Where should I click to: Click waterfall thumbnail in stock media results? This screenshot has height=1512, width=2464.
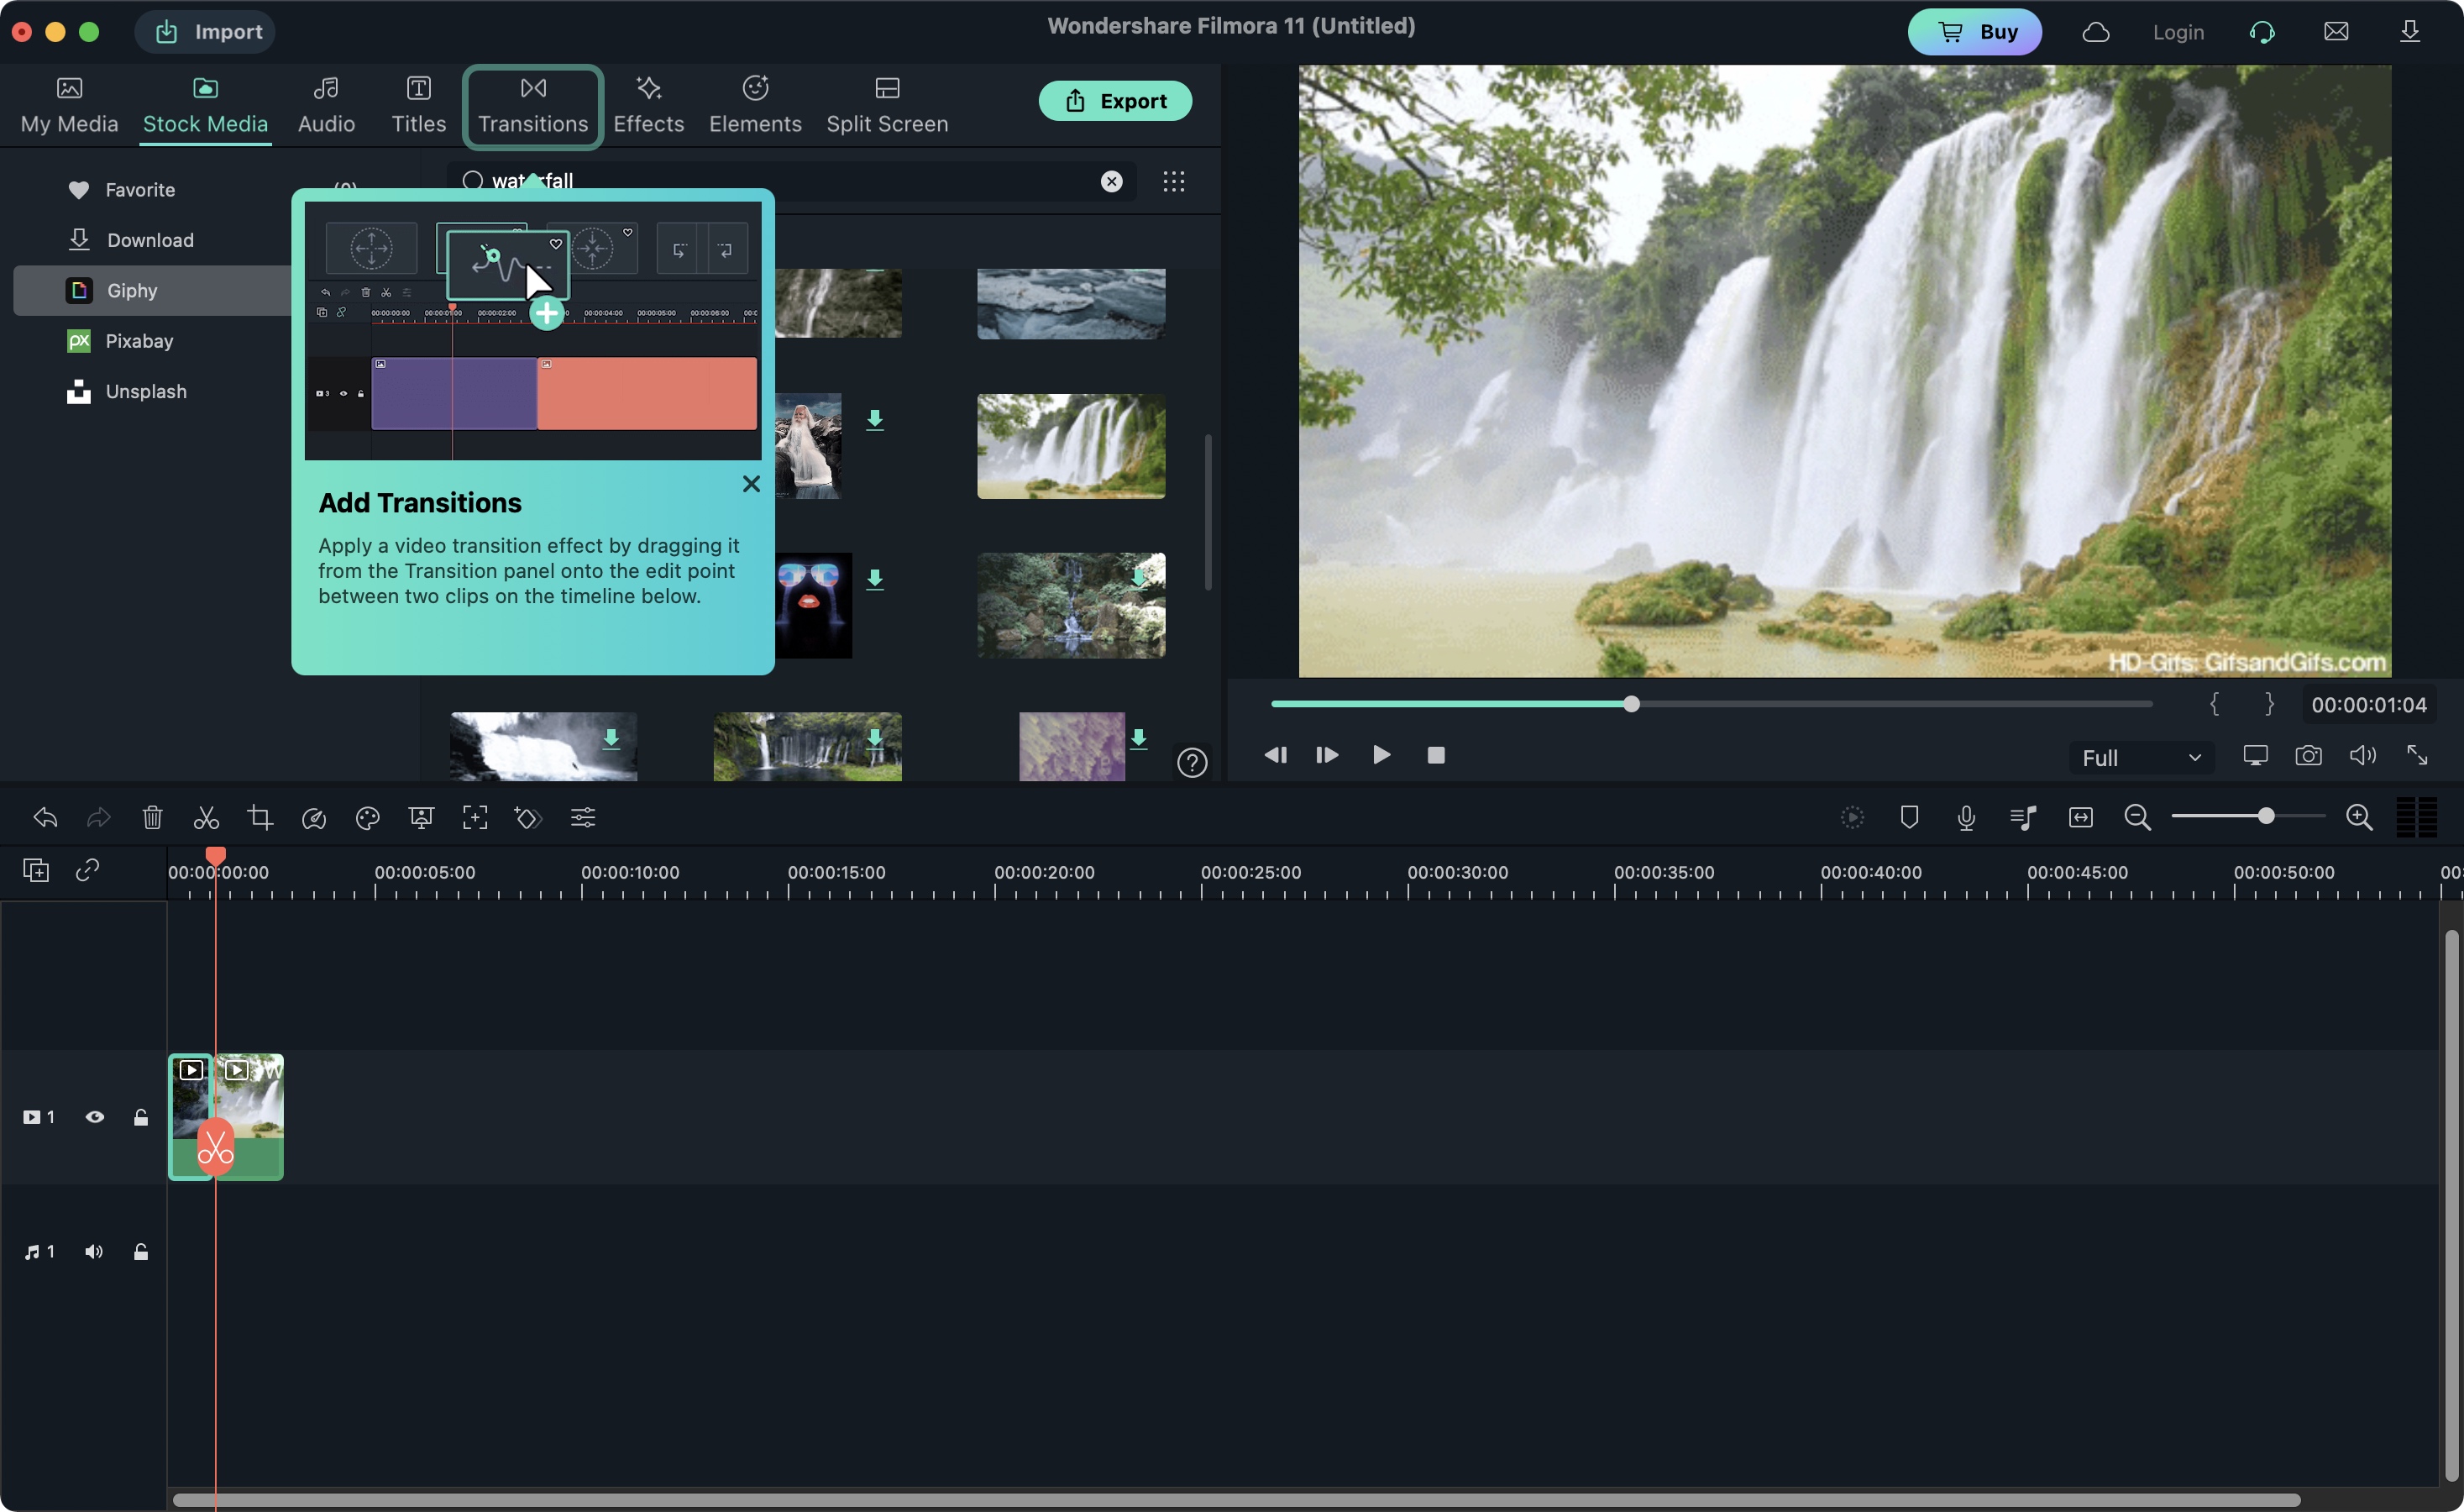pos(1070,445)
